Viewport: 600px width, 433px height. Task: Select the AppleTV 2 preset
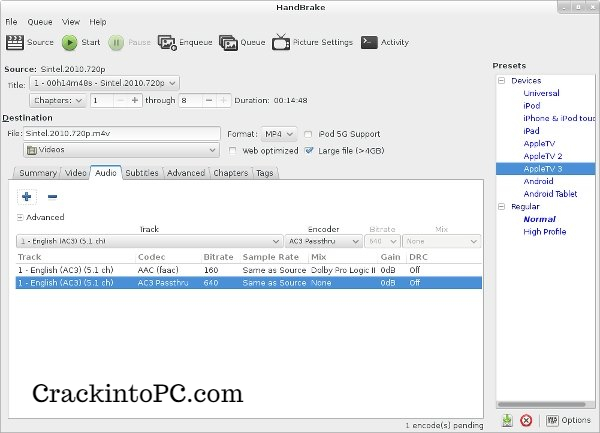543,156
